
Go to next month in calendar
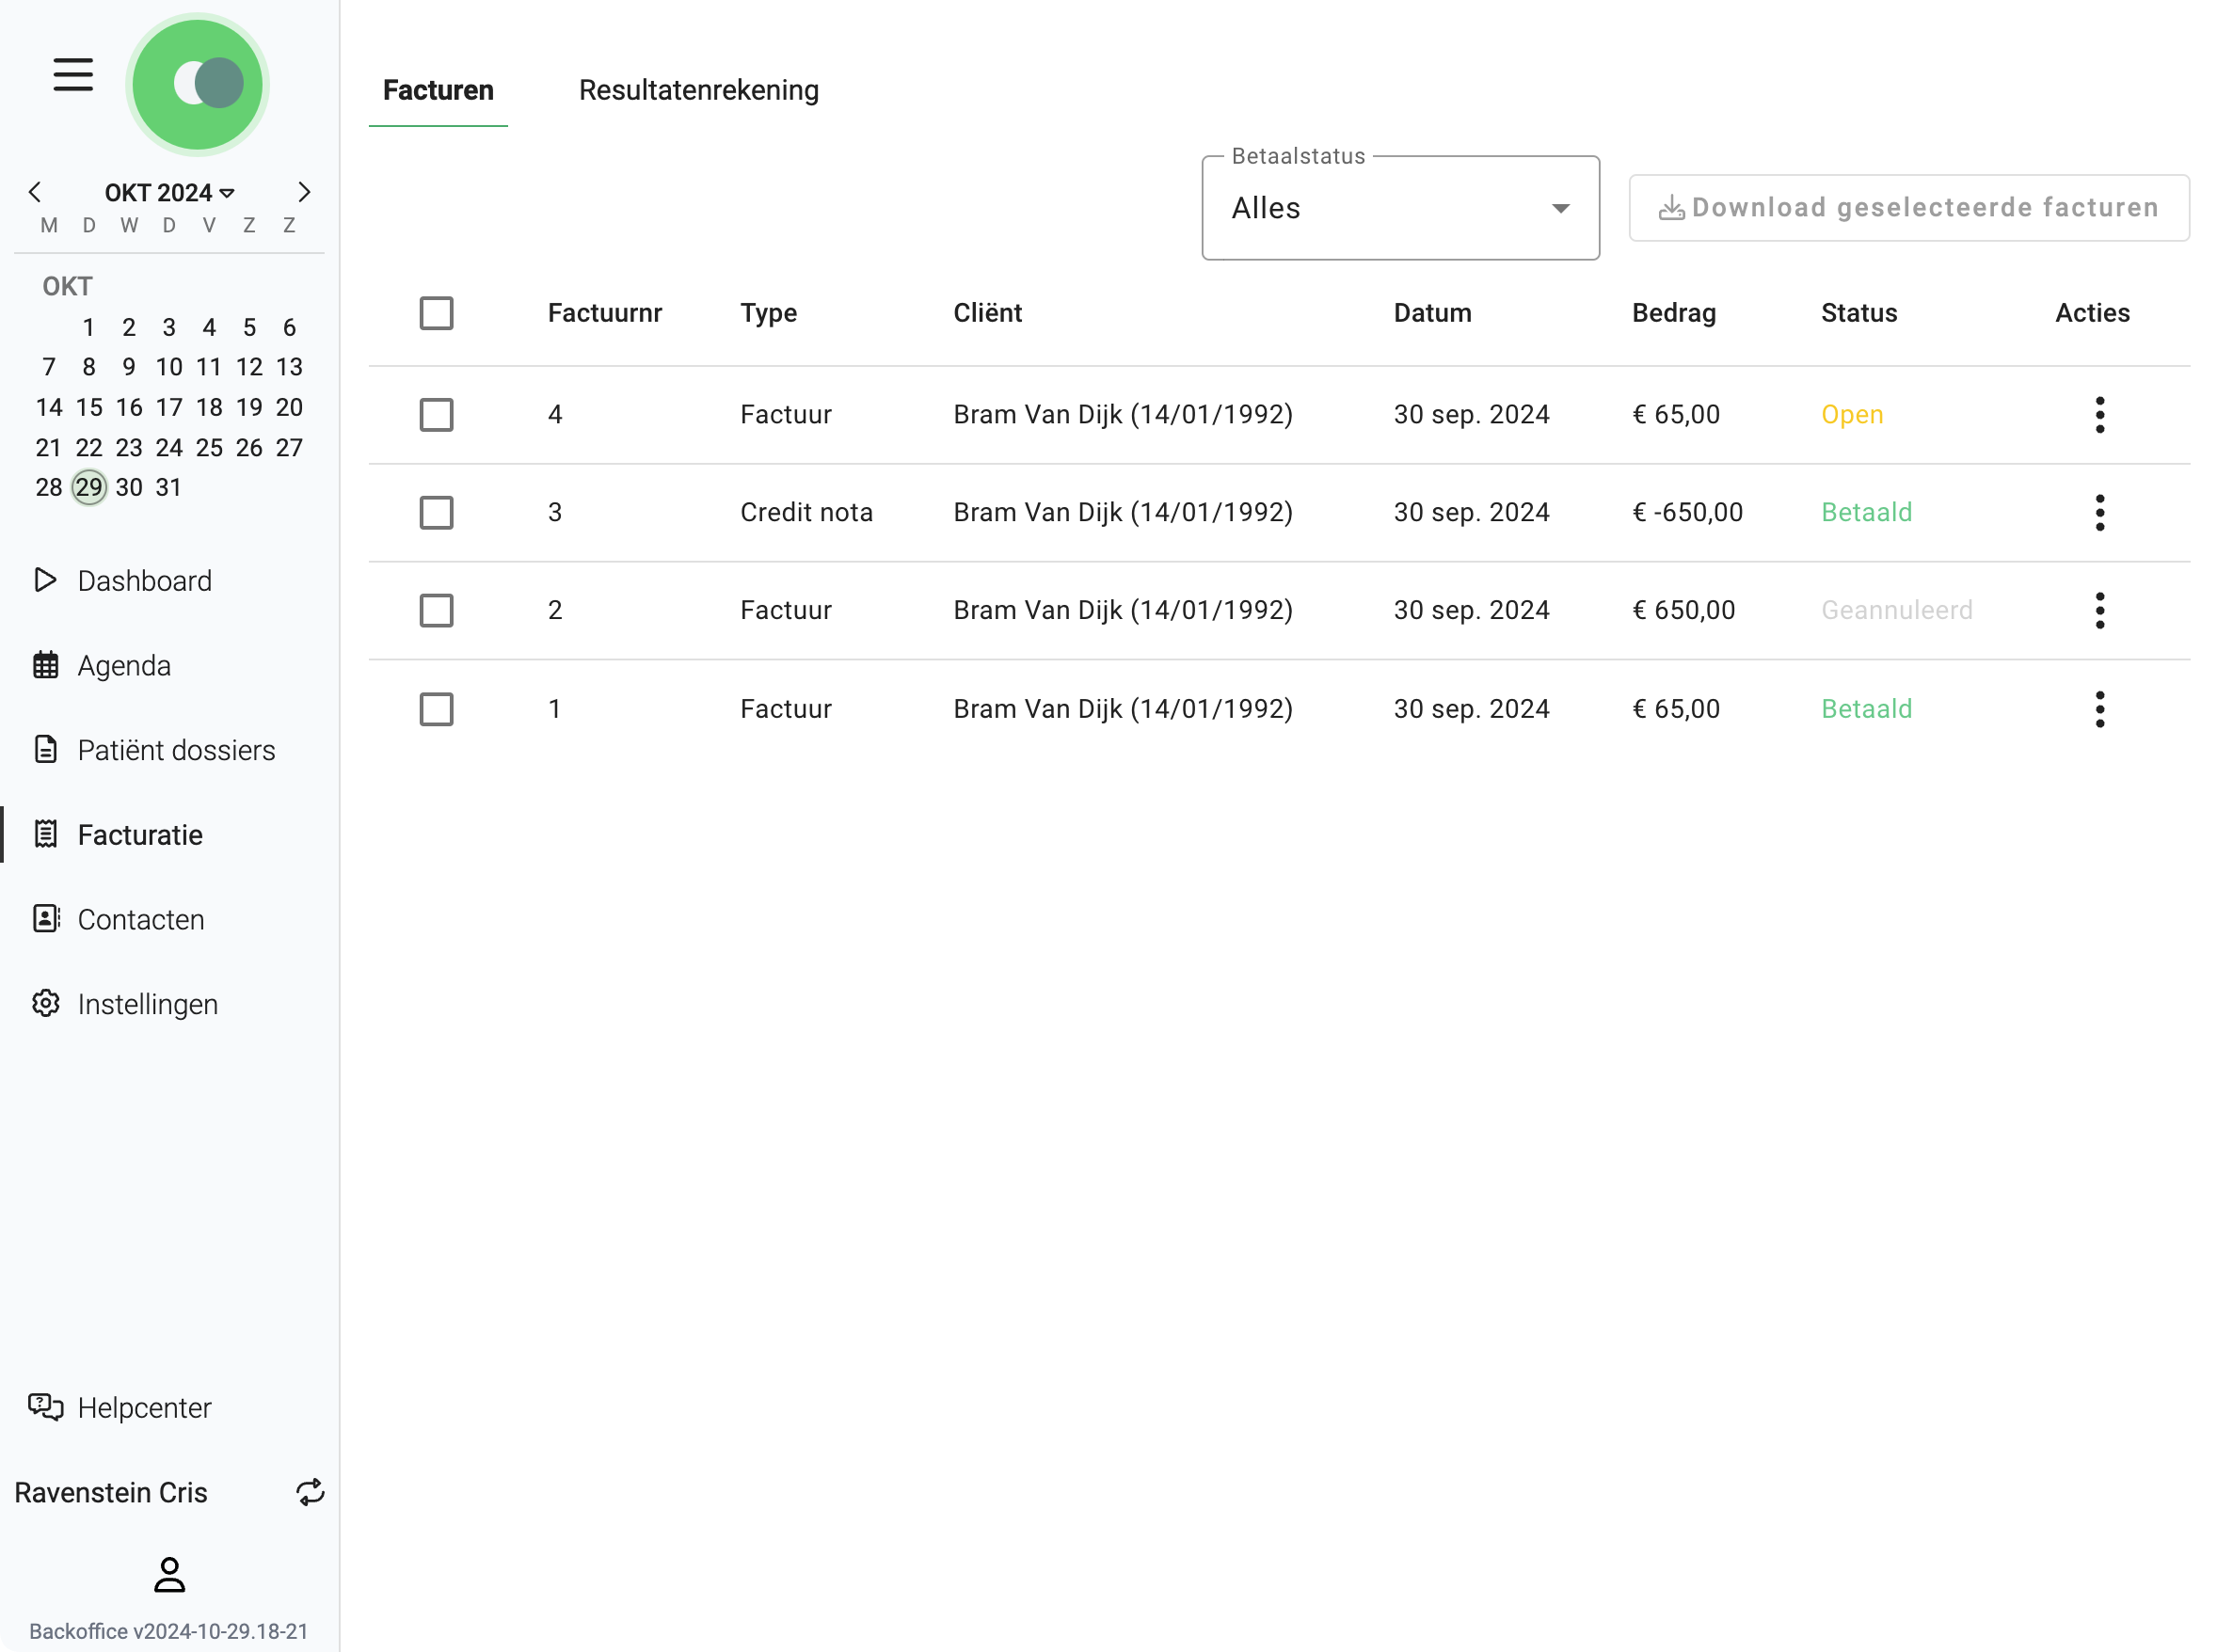(304, 192)
